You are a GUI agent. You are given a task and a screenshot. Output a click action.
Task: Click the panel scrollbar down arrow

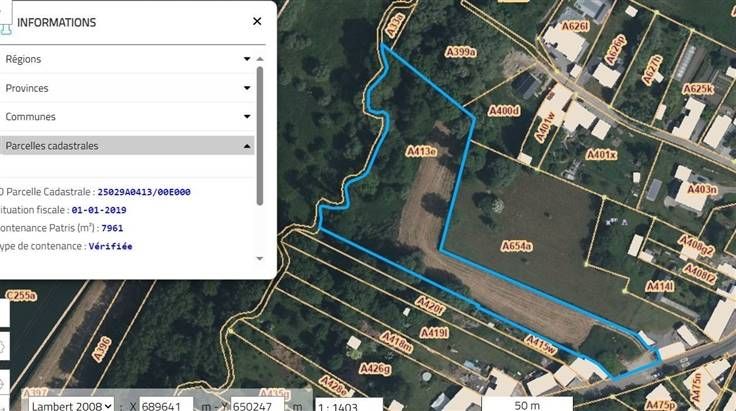point(260,259)
